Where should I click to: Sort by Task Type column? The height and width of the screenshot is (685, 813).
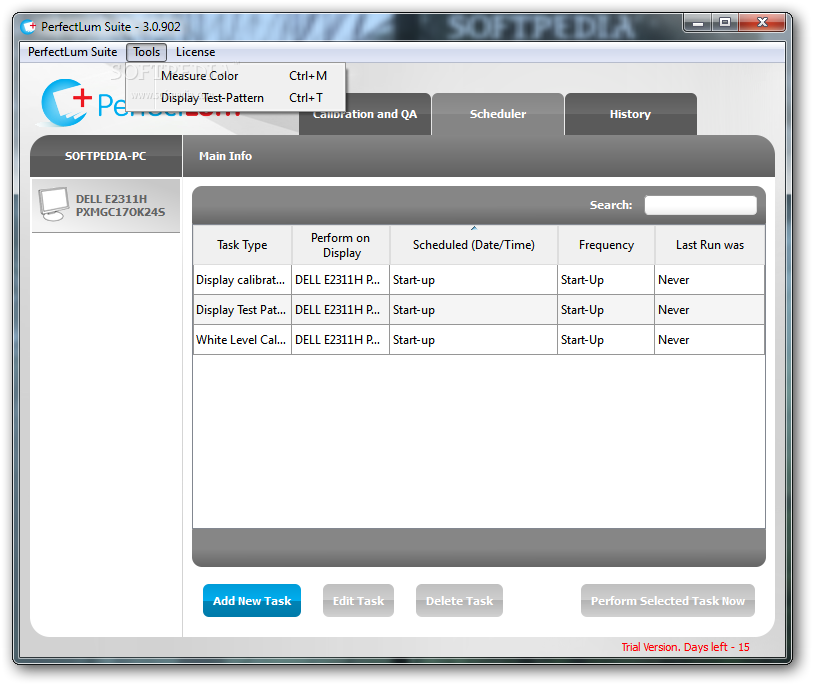coord(242,245)
